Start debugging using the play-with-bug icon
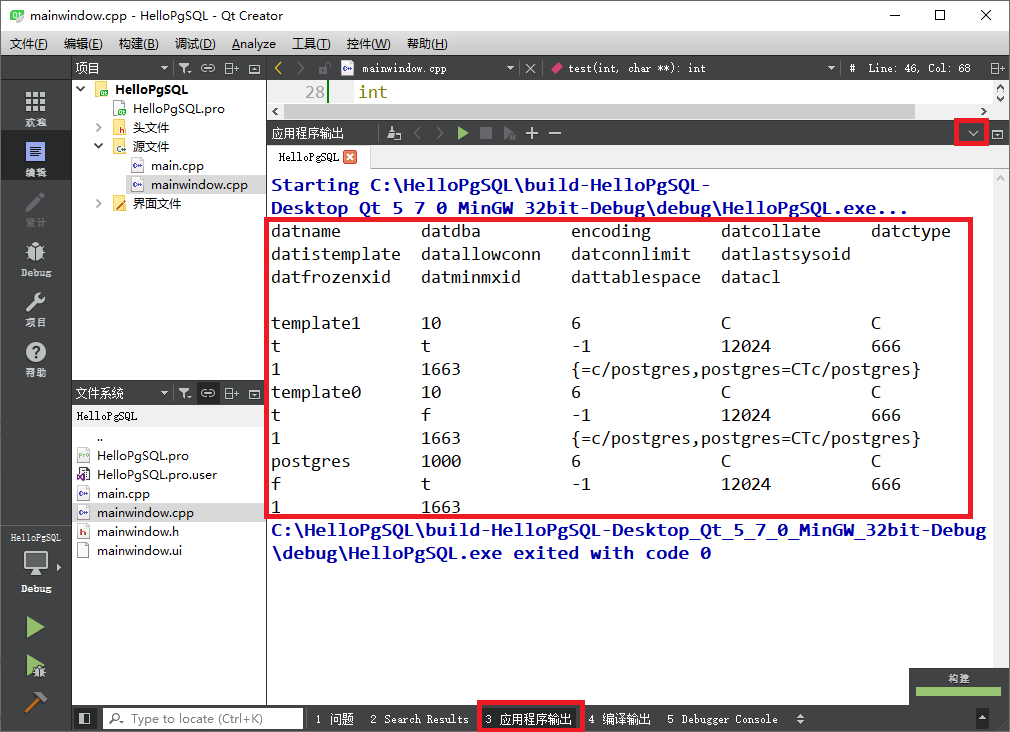Screen dimensions: 1010x732 (x=35, y=666)
